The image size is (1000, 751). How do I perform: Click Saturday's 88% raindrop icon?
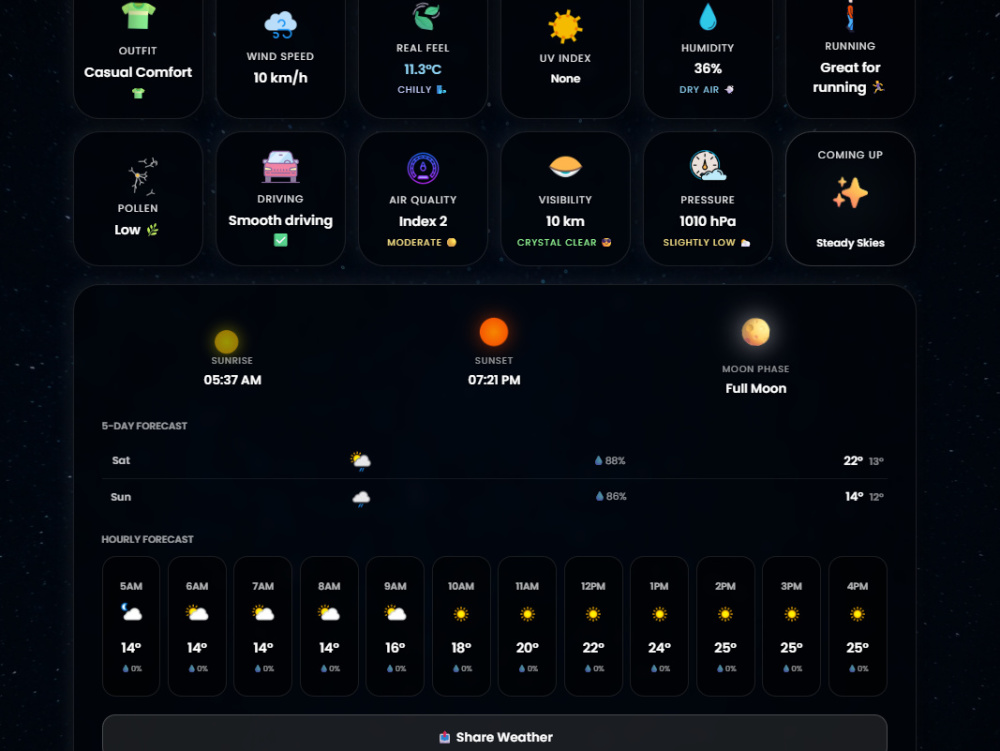(x=598, y=460)
